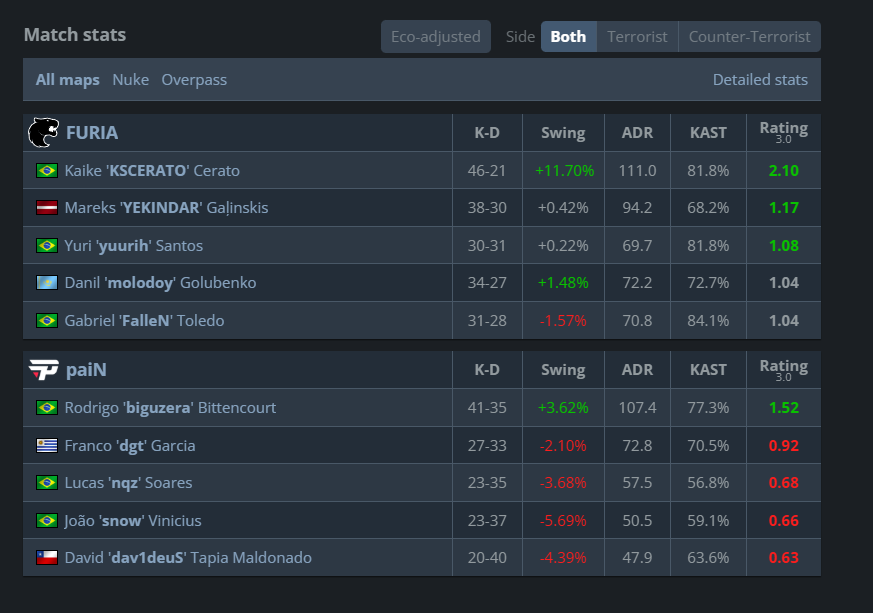Open the paiN team name link
This screenshot has height=613, width=873.
pos(86,370)
